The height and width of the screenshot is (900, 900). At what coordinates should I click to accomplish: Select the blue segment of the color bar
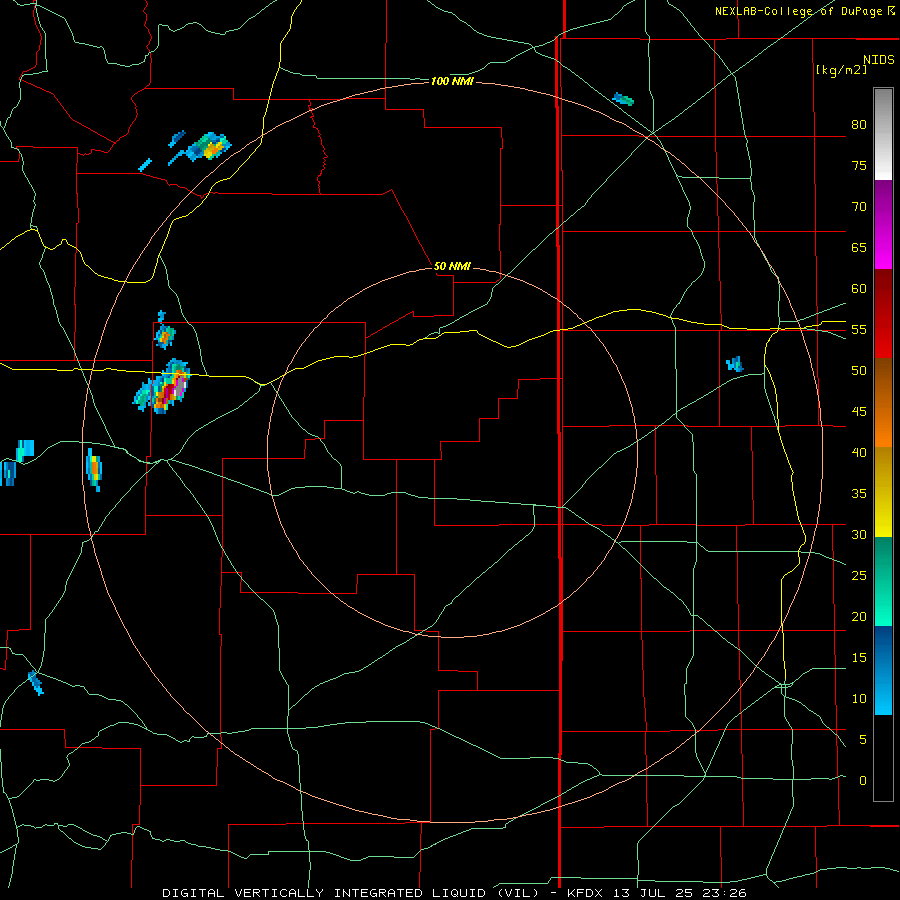coord(883,670)
